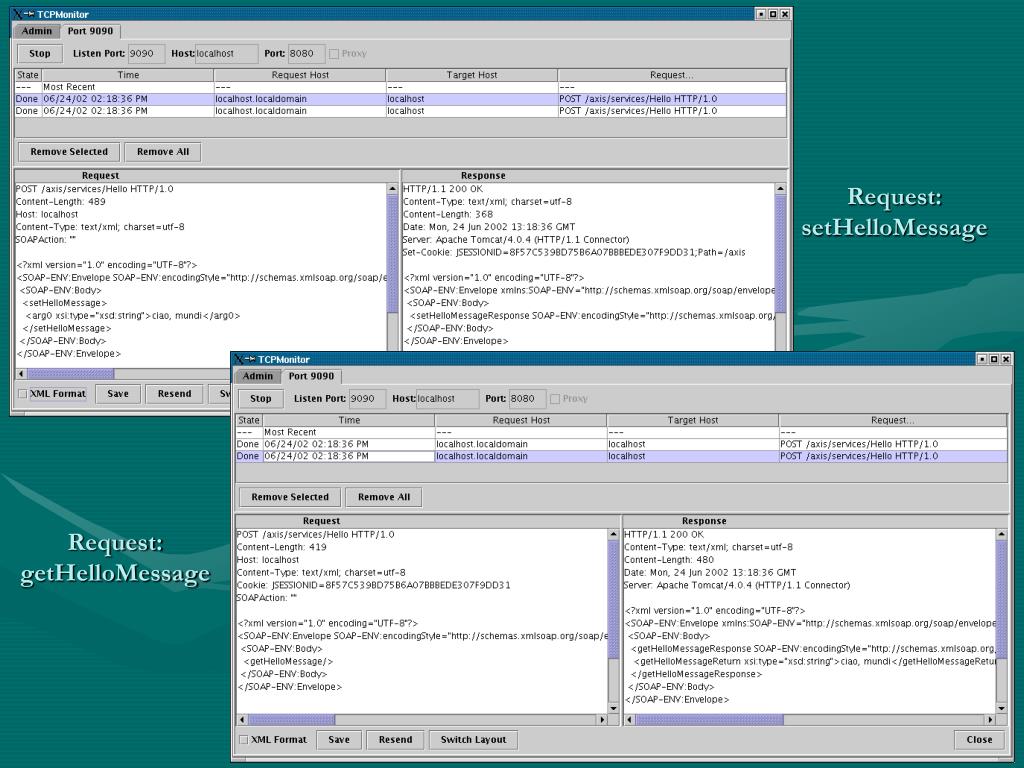This screenshot has height=768, width=1024.
Task: Minimize the front TCPMonitor window
Action: [x=982, y=359]
